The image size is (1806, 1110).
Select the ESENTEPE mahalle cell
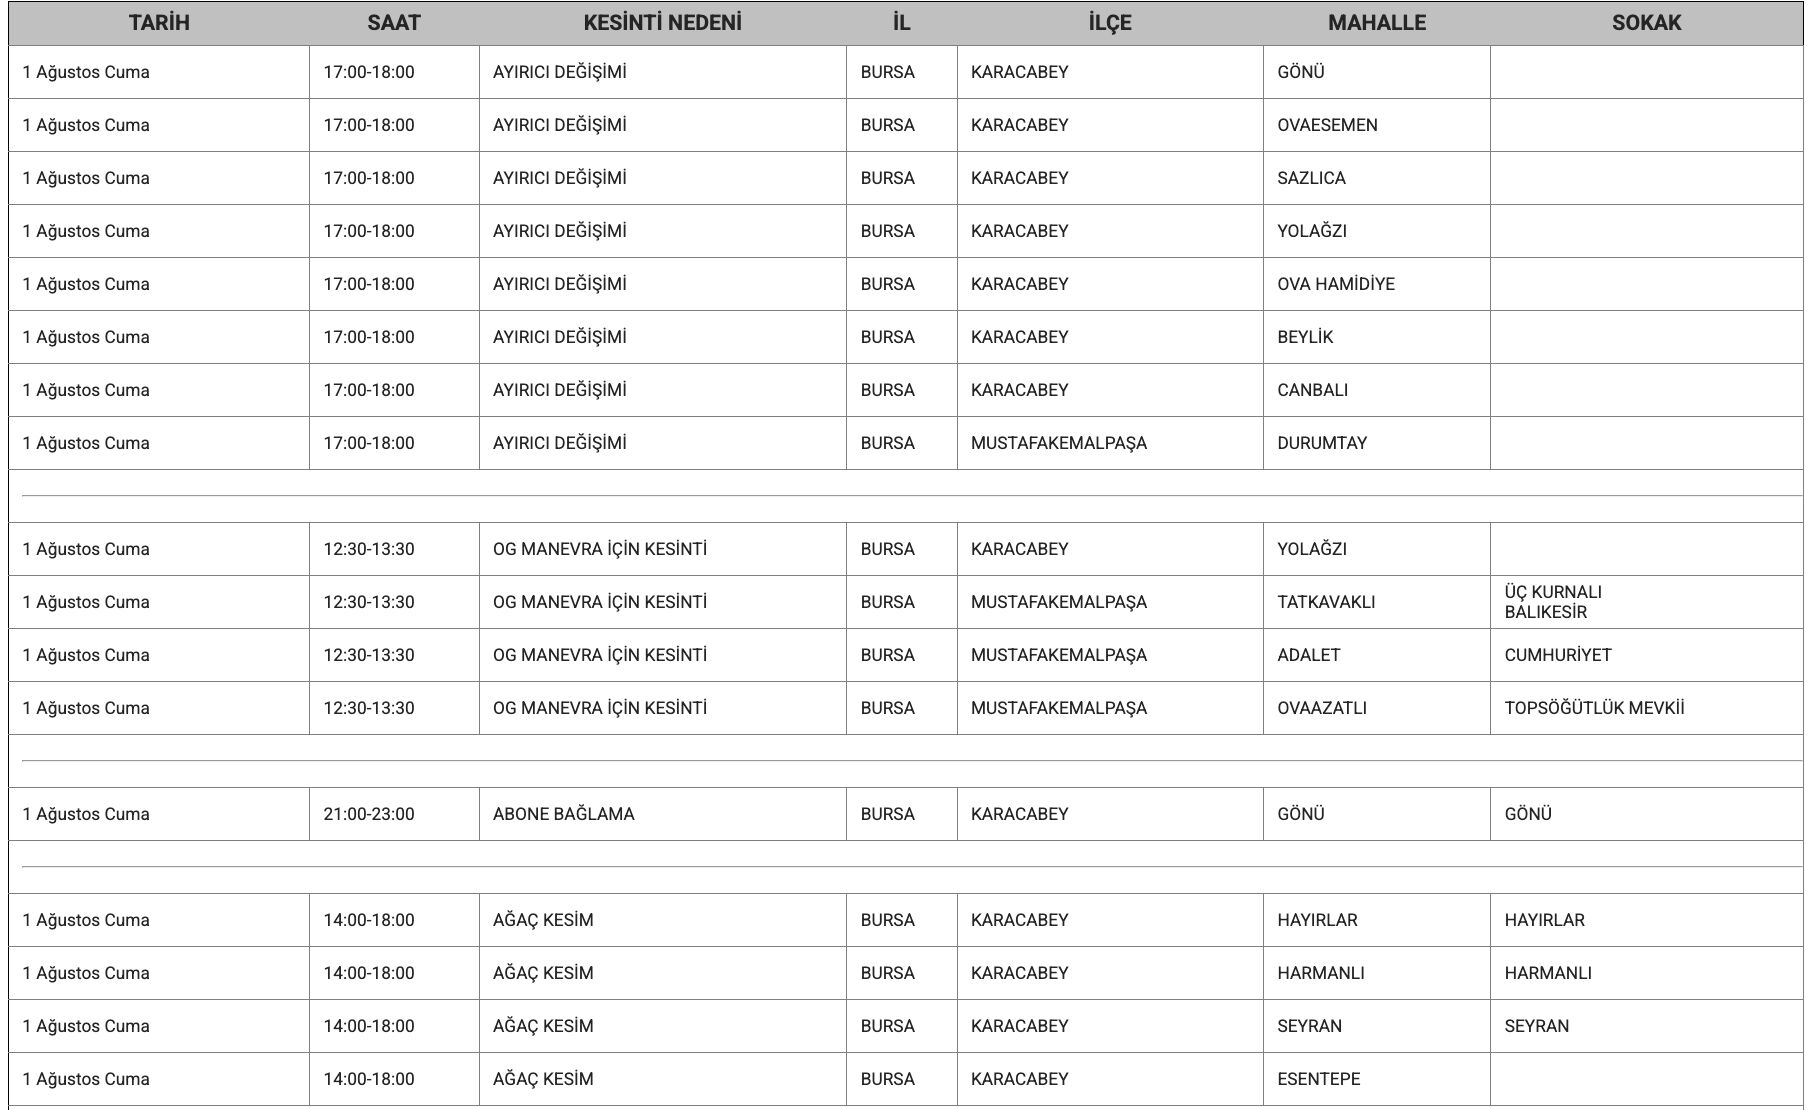click(1318, 1079)
